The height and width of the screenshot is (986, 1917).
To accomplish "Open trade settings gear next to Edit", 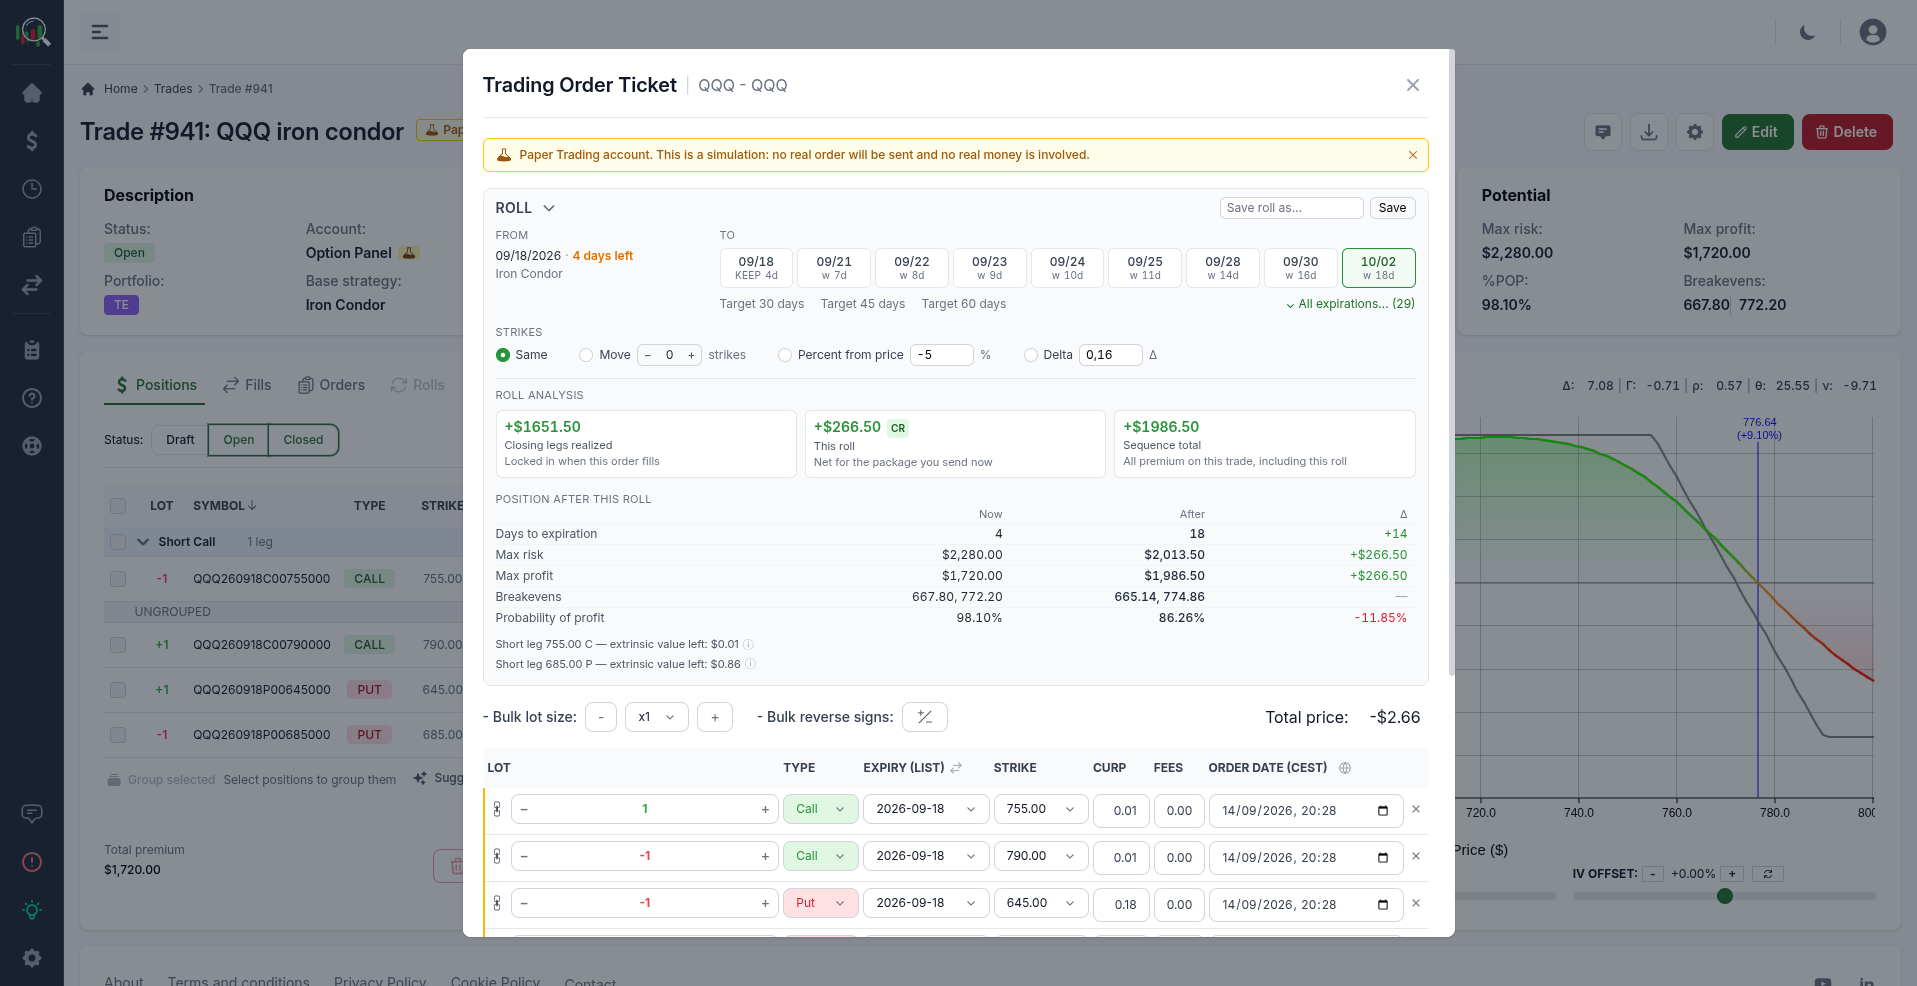I will [x=1695, y=132].
